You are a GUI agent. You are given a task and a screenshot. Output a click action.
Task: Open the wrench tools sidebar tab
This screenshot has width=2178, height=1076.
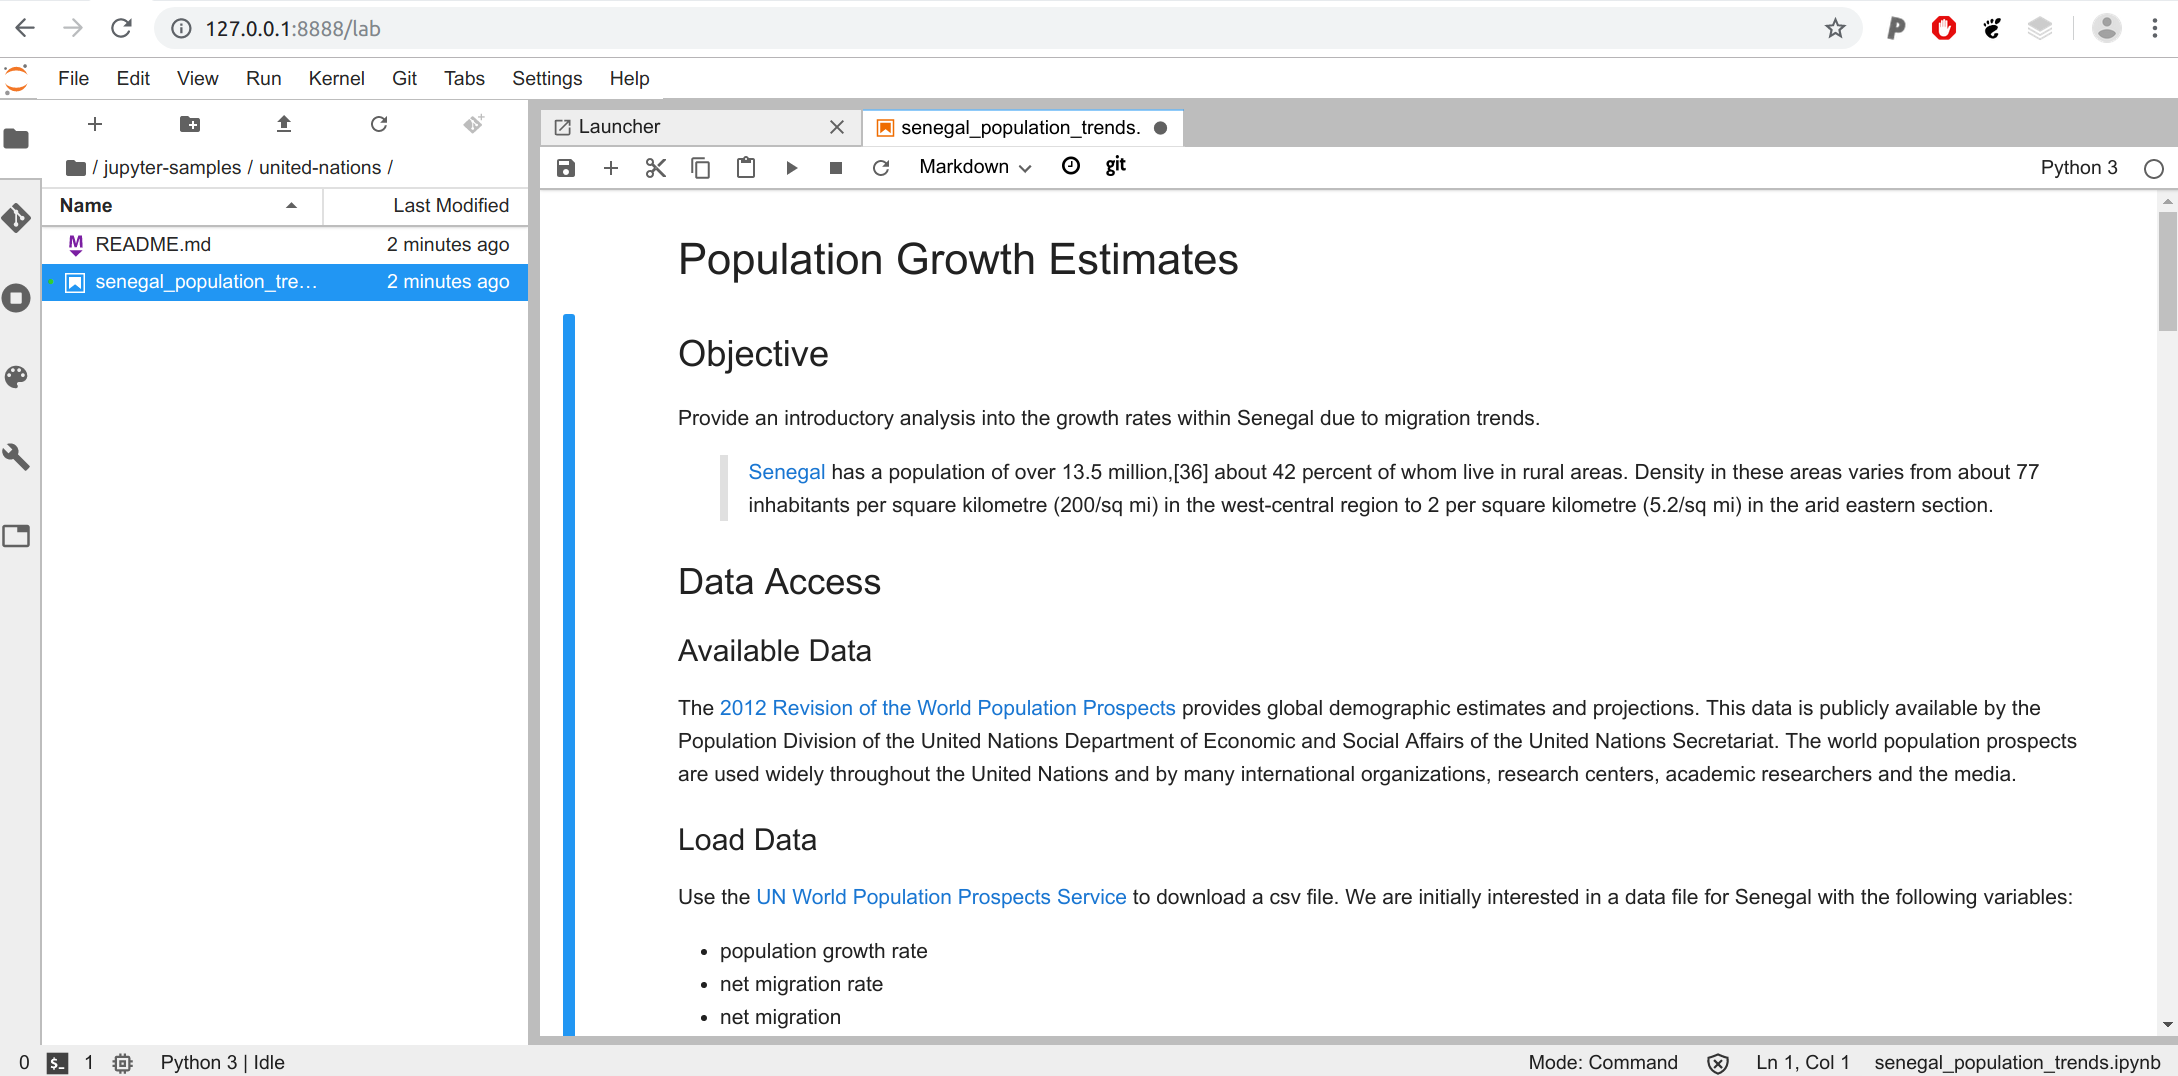pos(17,457)
